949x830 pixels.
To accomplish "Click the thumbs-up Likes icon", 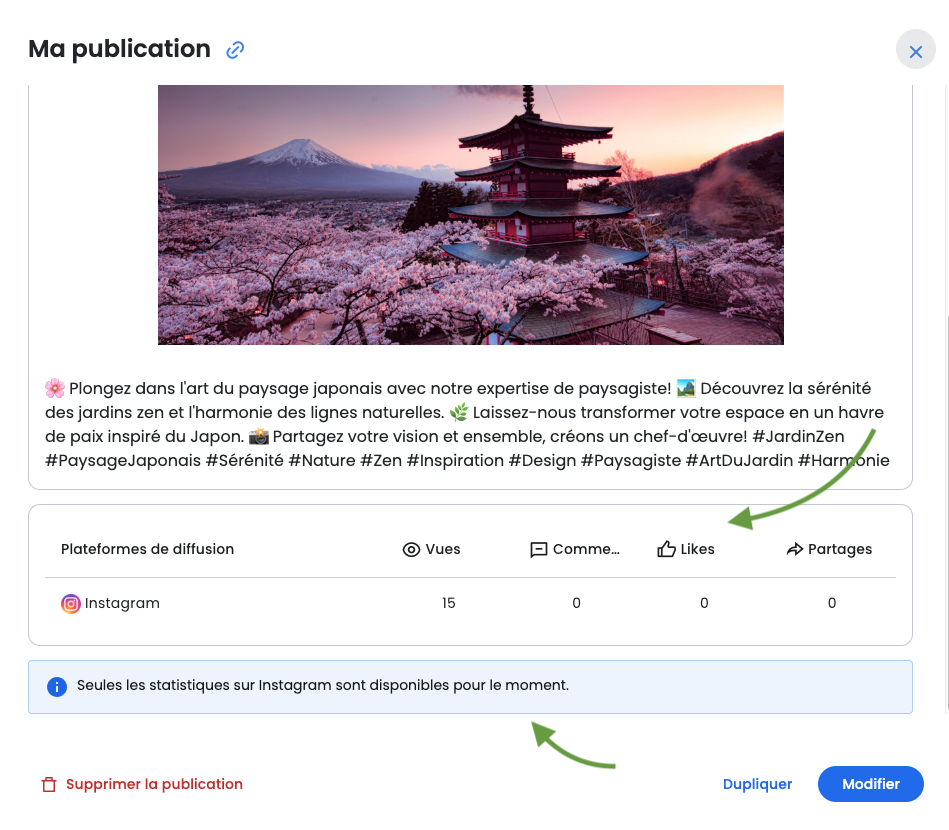I will (x=666, y=549).
